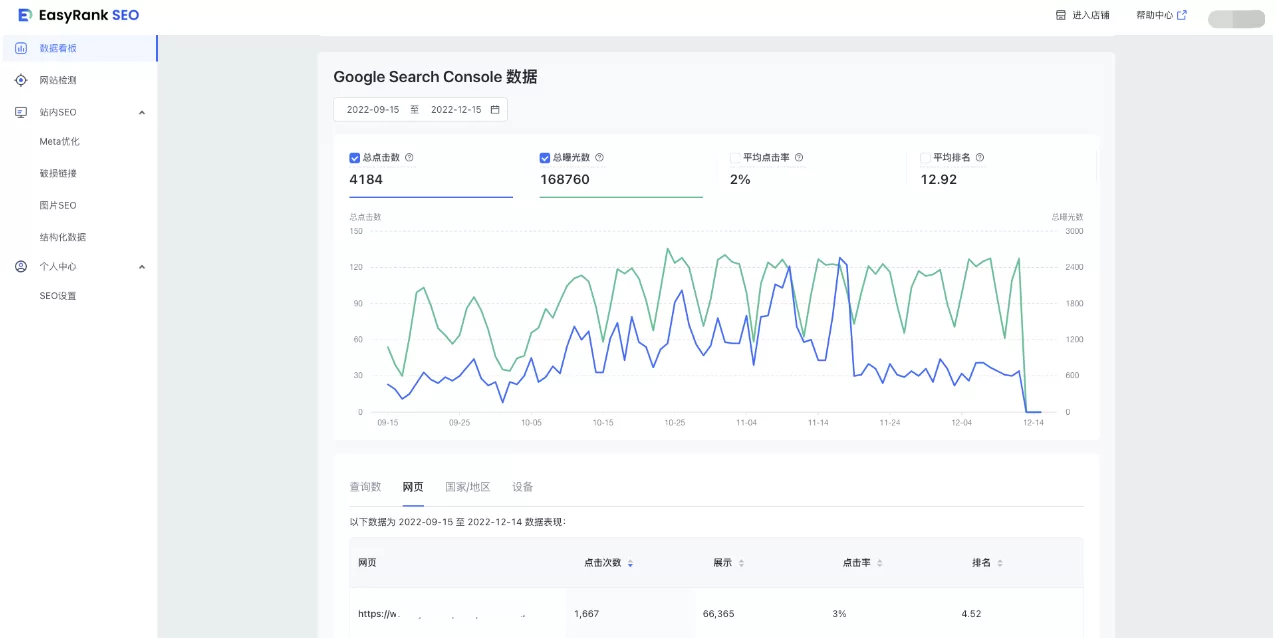1276x638 pixels.
Task: Click the 进入店铺 store icon
Action: 1061,15
